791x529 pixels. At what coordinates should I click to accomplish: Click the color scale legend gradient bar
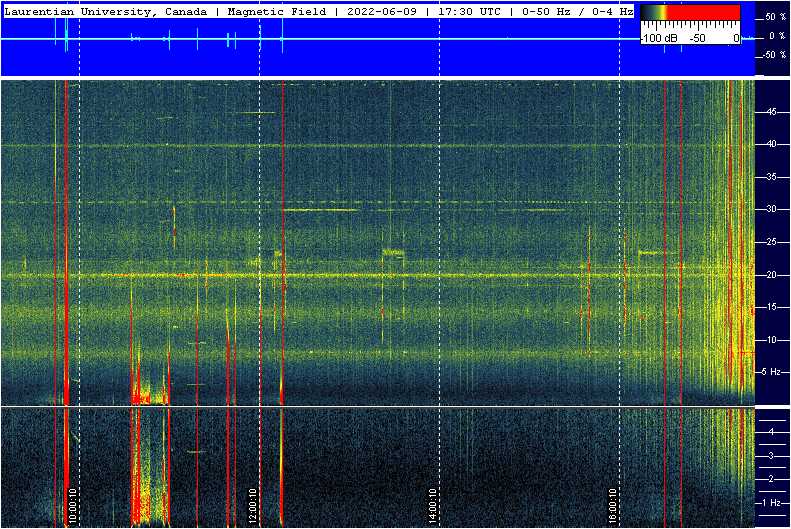(x=690, y=14)
